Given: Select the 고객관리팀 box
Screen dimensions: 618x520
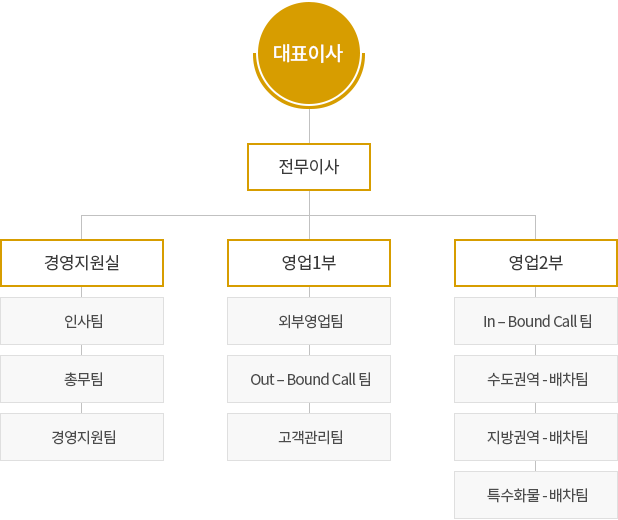Looking at the screenshot, I should pos(309,437).
